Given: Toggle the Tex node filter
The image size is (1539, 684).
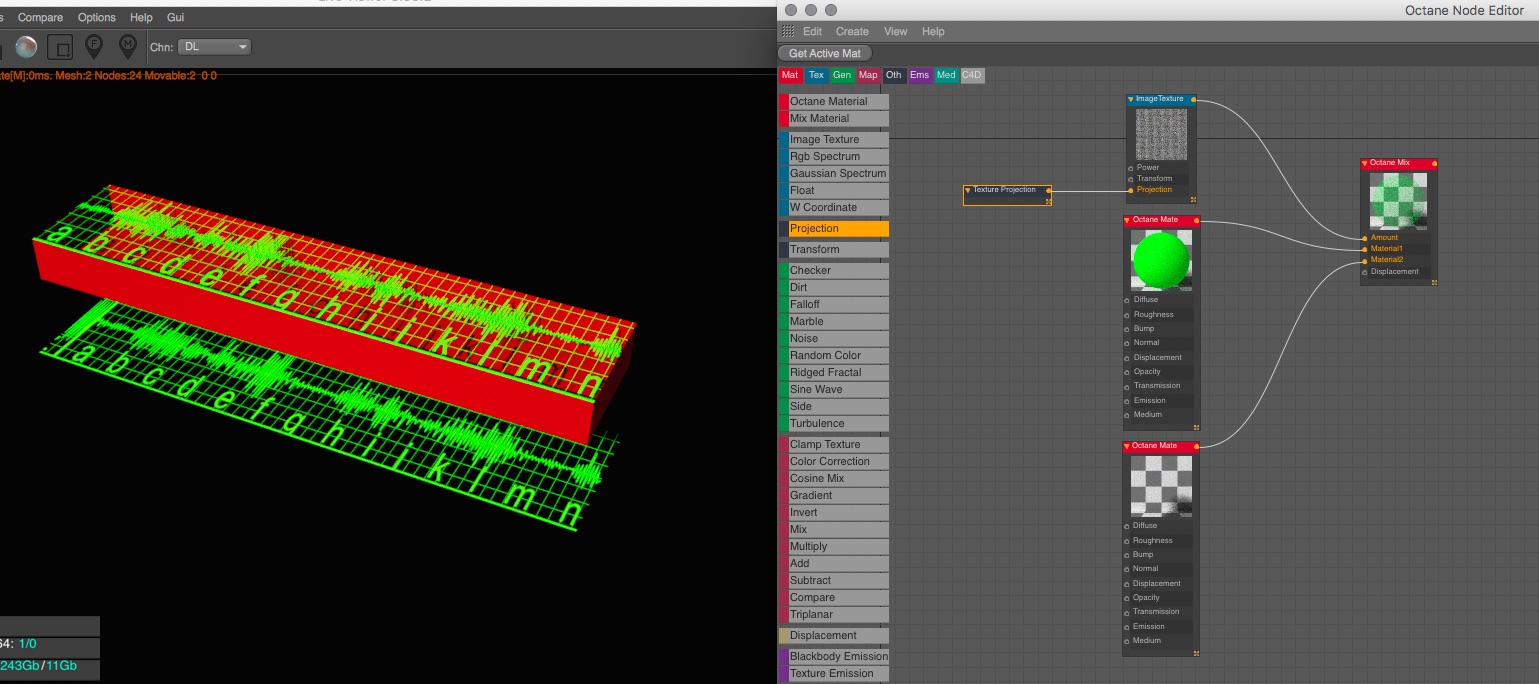Looking at the screenshot, I should (816, 75).
